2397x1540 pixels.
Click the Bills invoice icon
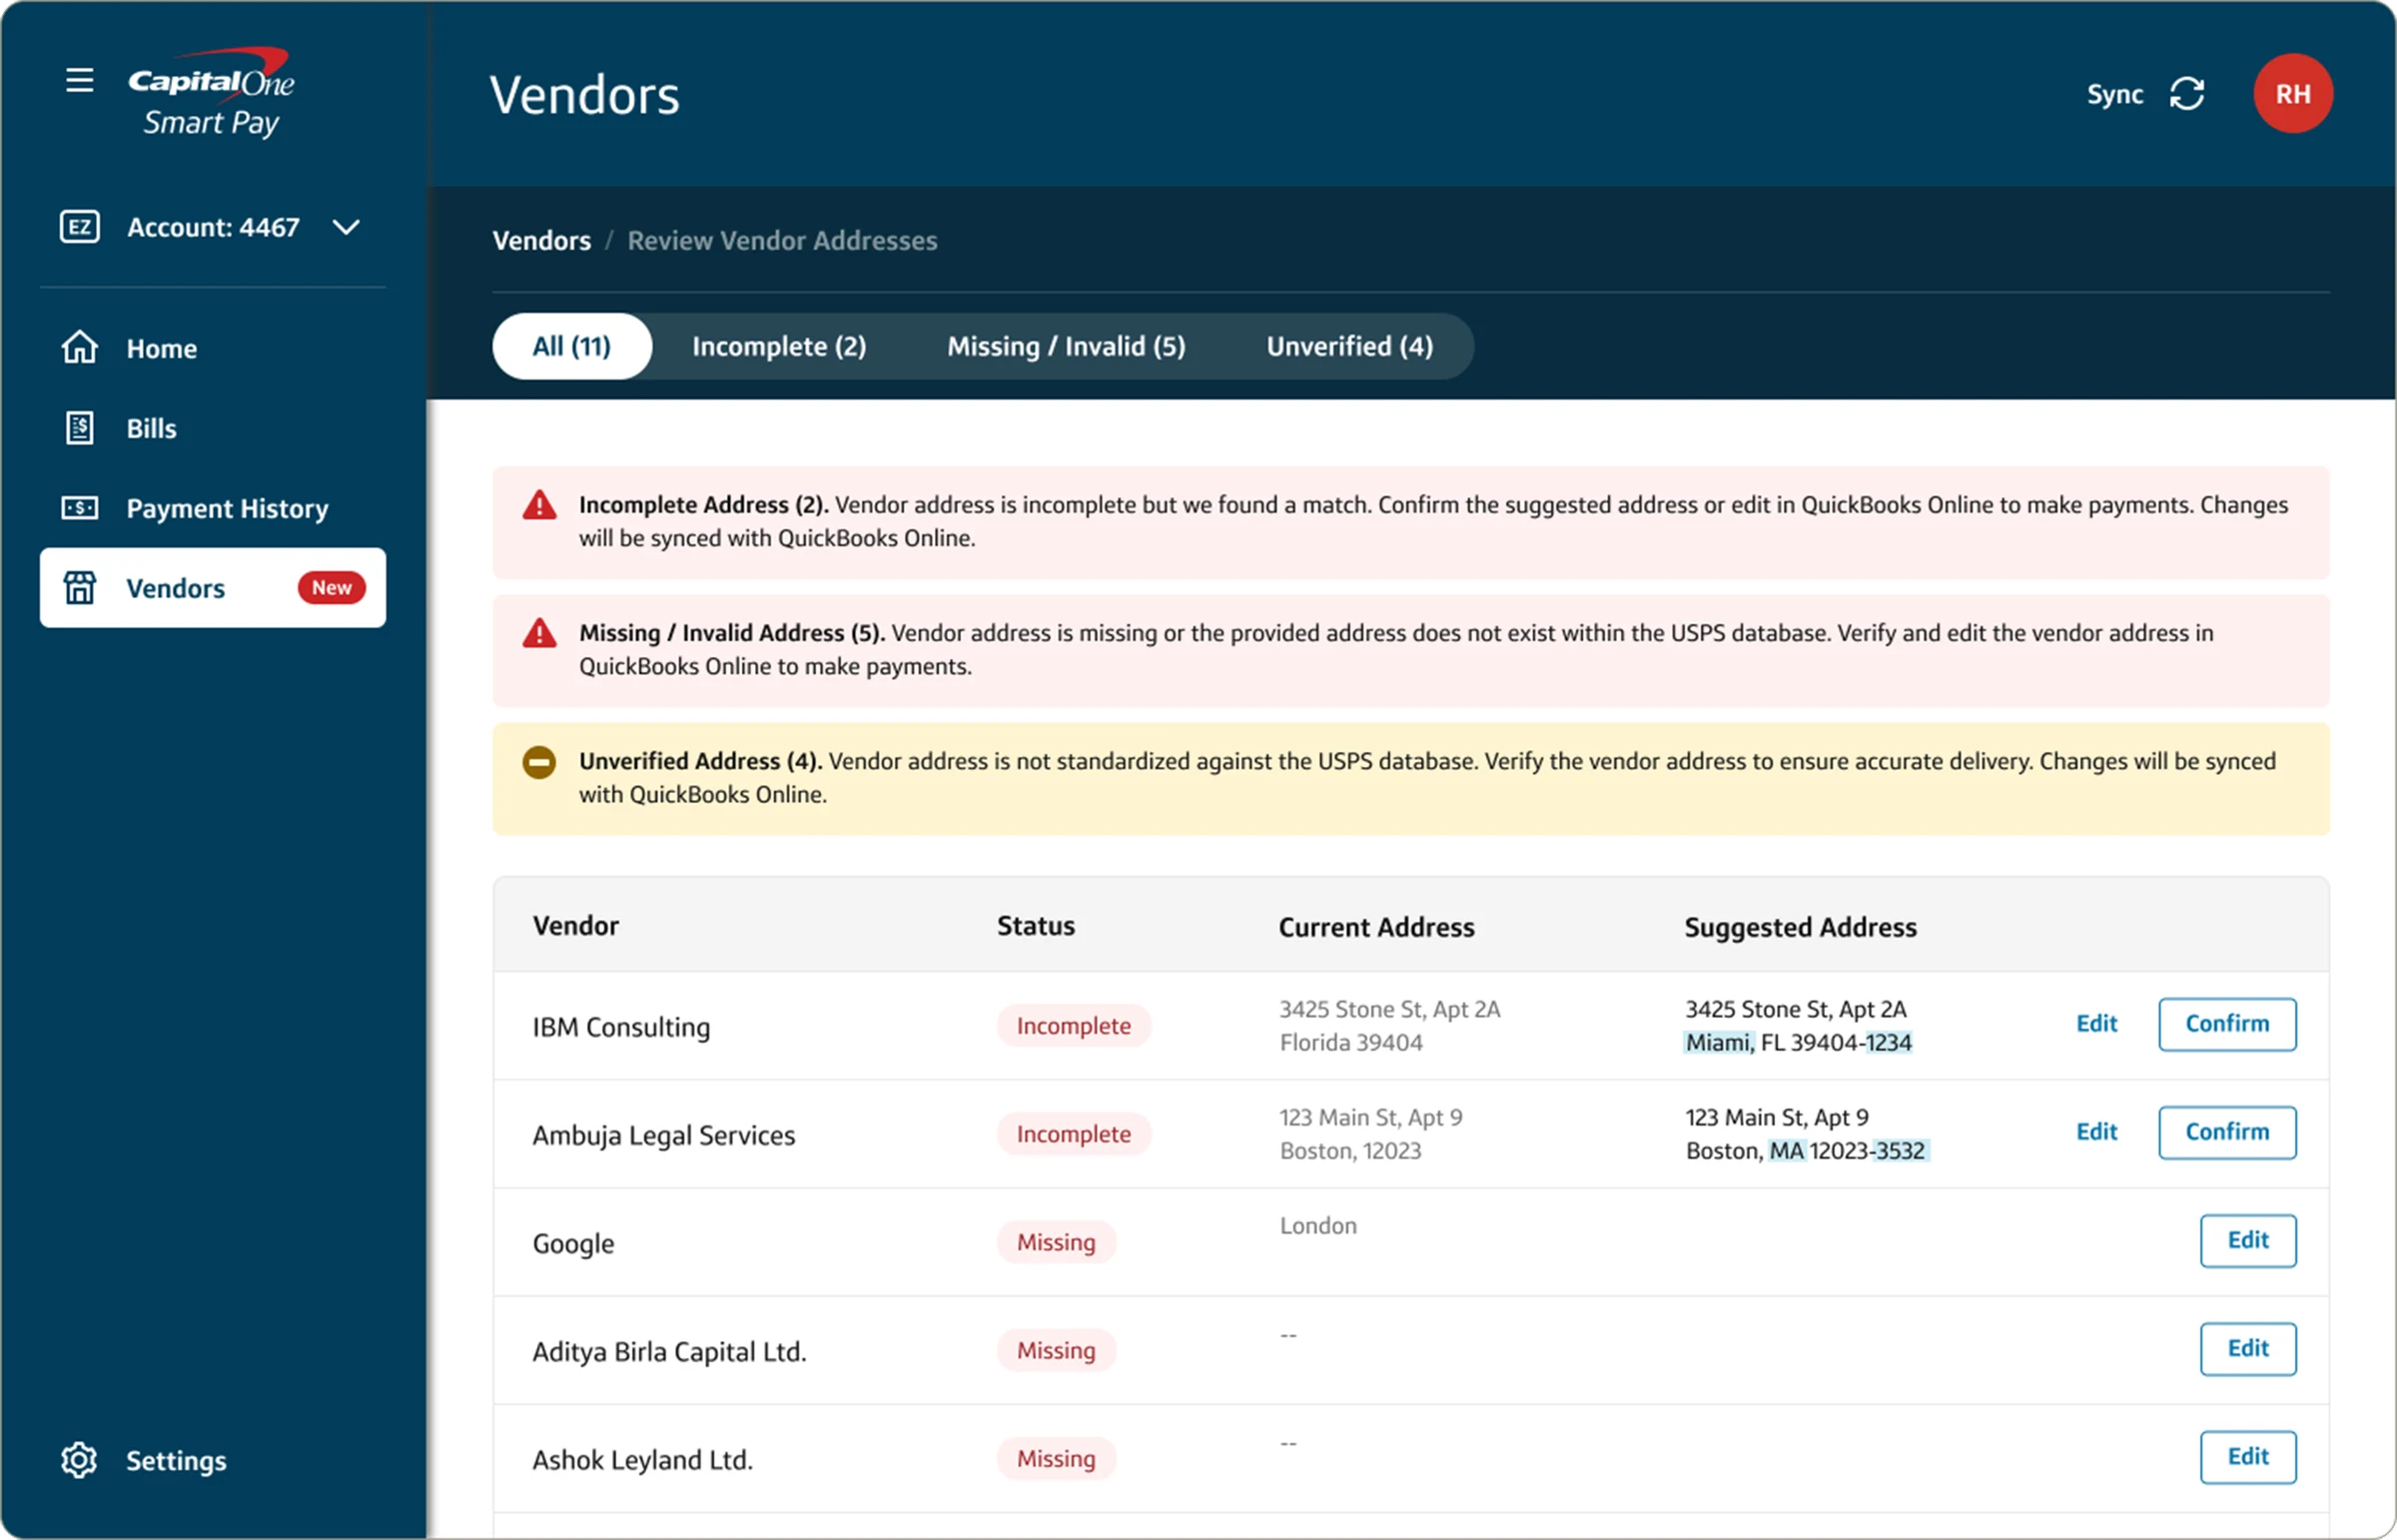click(80, 428)
